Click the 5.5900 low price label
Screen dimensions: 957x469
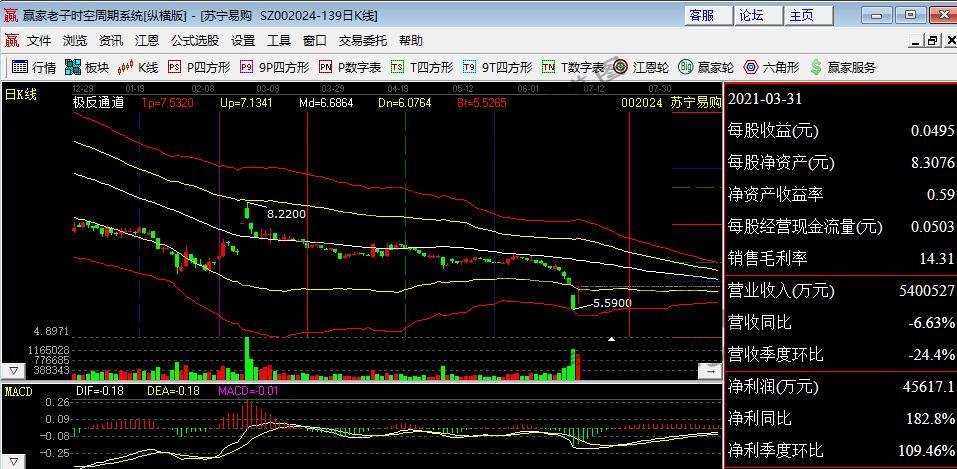click(x=612, y=303)
